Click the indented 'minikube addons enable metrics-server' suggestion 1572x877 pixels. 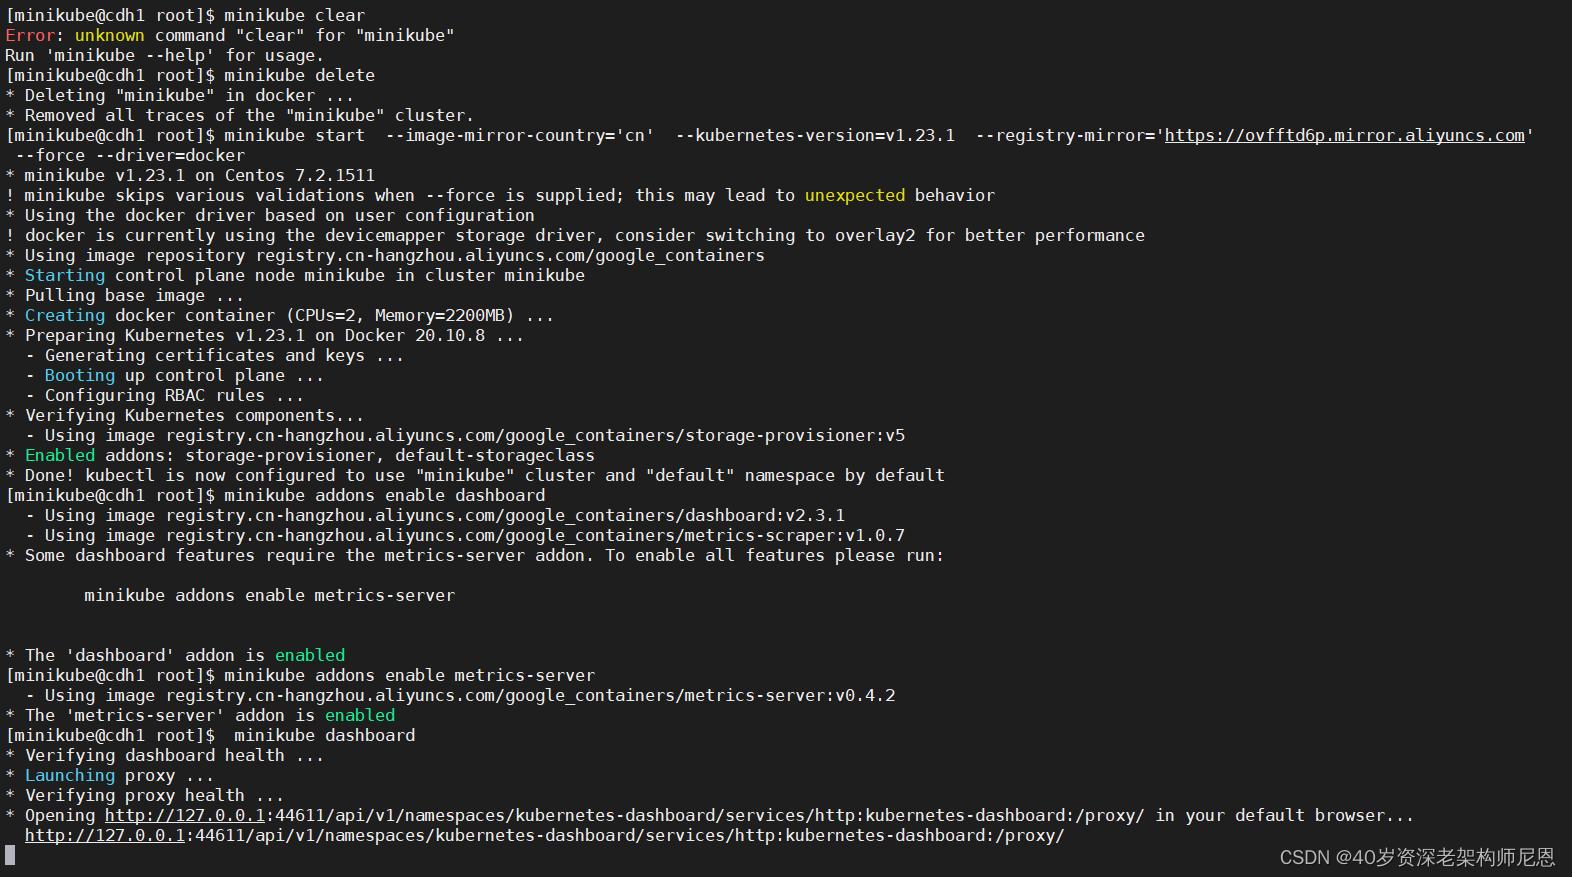pyautogui.click(x=269, y=595)
